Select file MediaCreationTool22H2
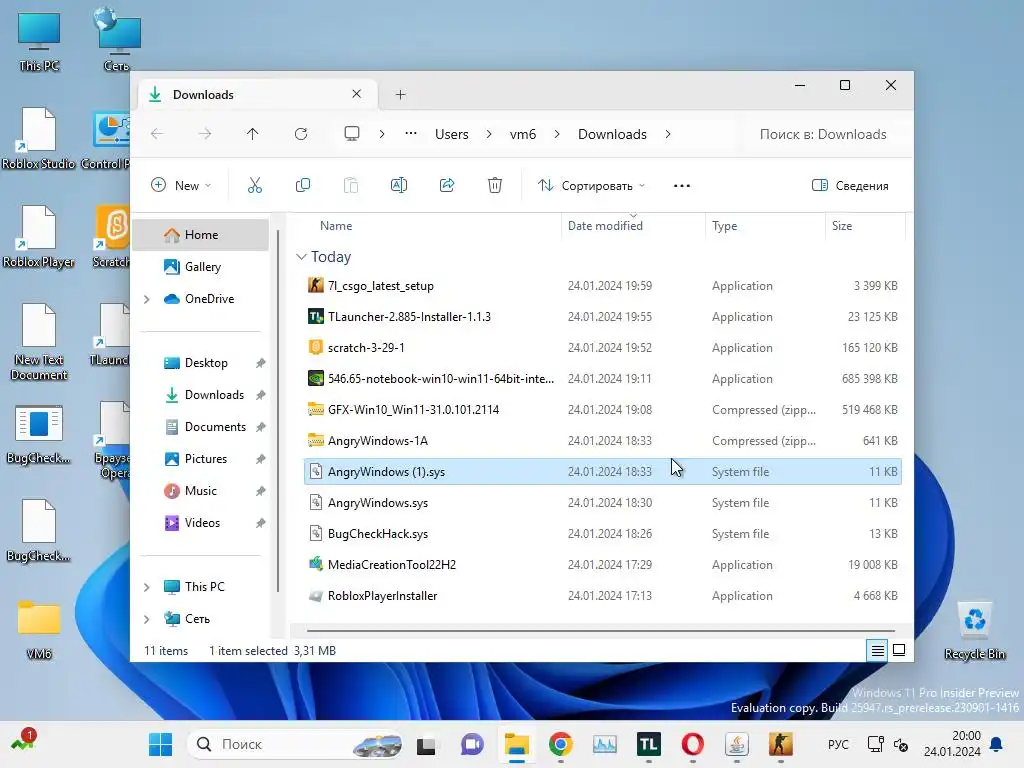 coord(602,564)
